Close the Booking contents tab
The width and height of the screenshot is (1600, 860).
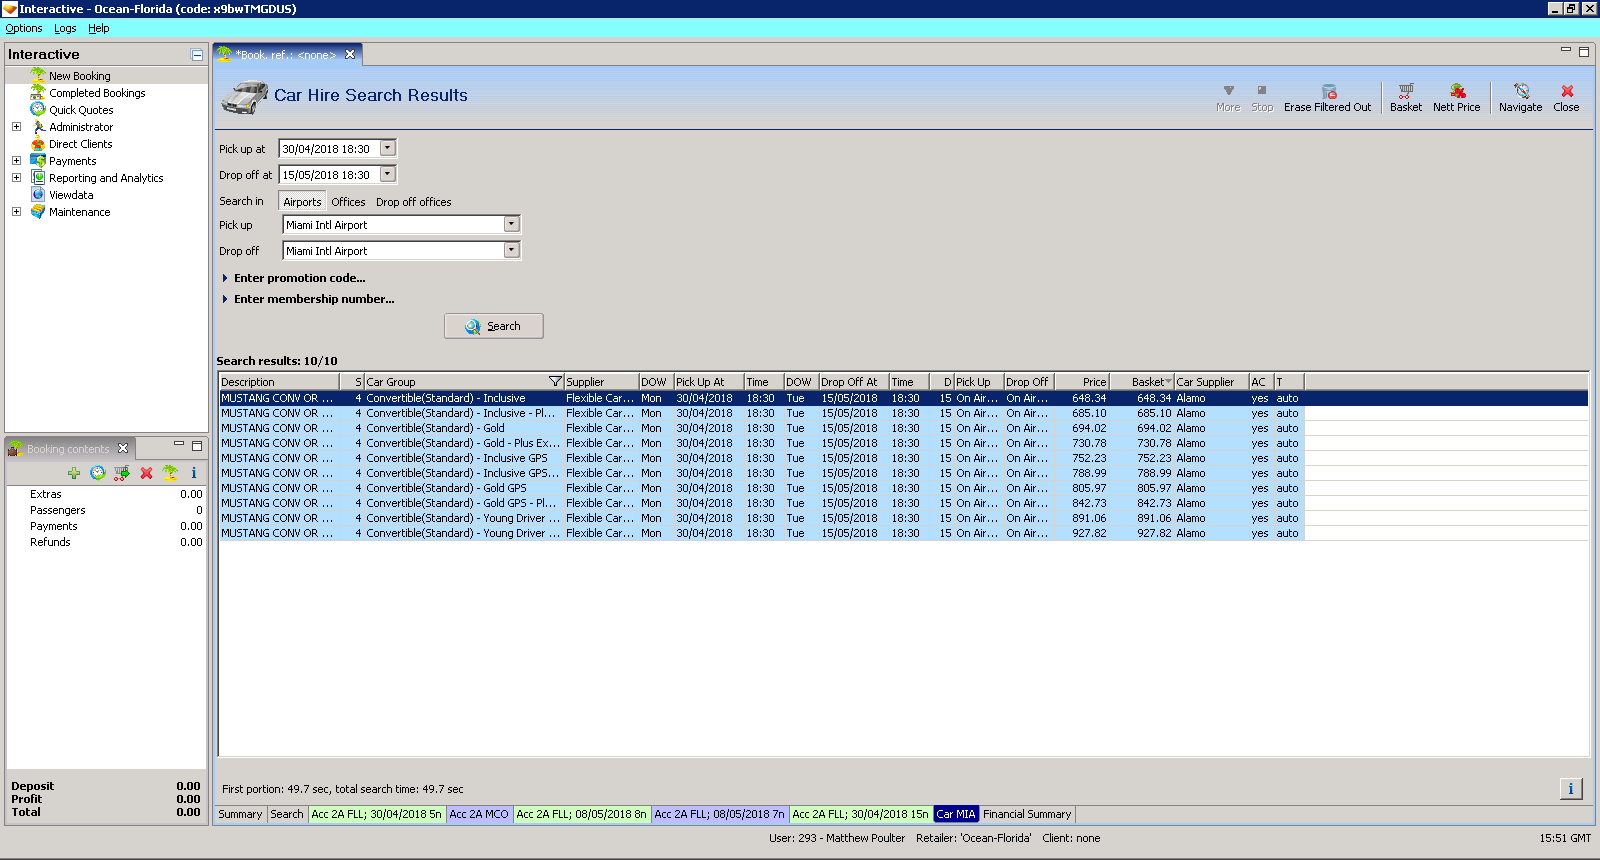pyautogui.click(x=123, y=448)
